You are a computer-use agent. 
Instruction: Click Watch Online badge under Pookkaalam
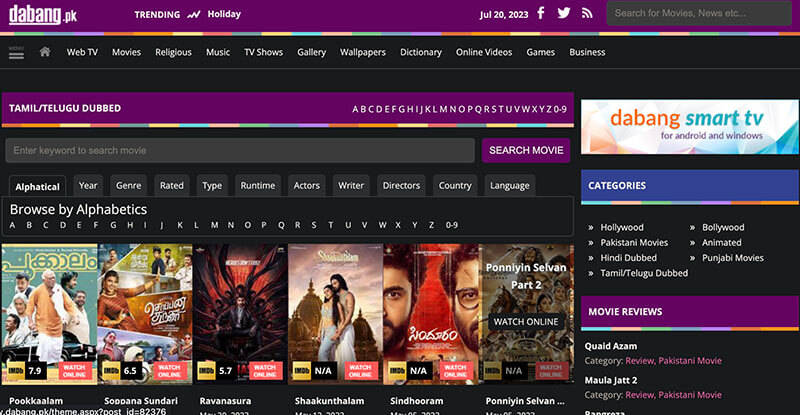(x=75, y=370)
